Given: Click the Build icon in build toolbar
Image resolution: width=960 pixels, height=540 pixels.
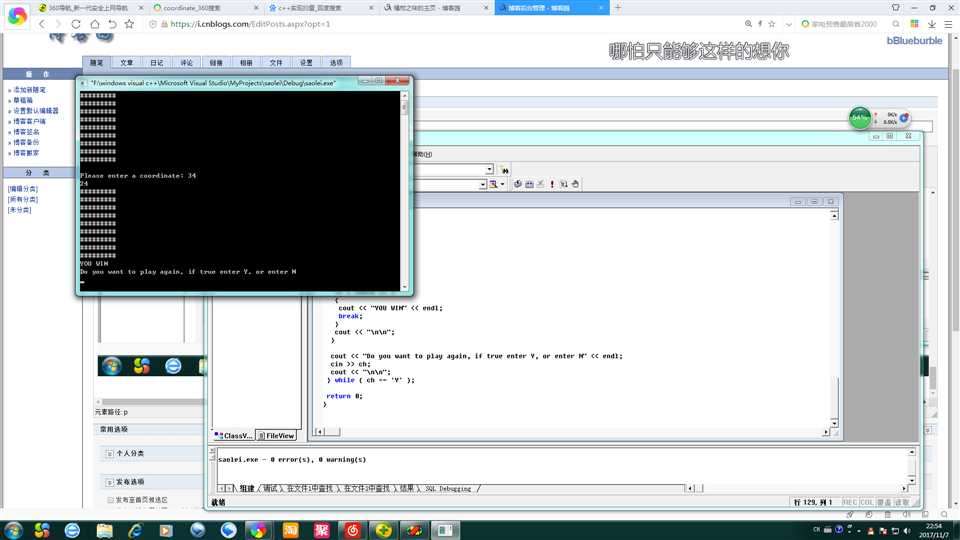Looking at the screenshot, I should (x=530, y=184).
